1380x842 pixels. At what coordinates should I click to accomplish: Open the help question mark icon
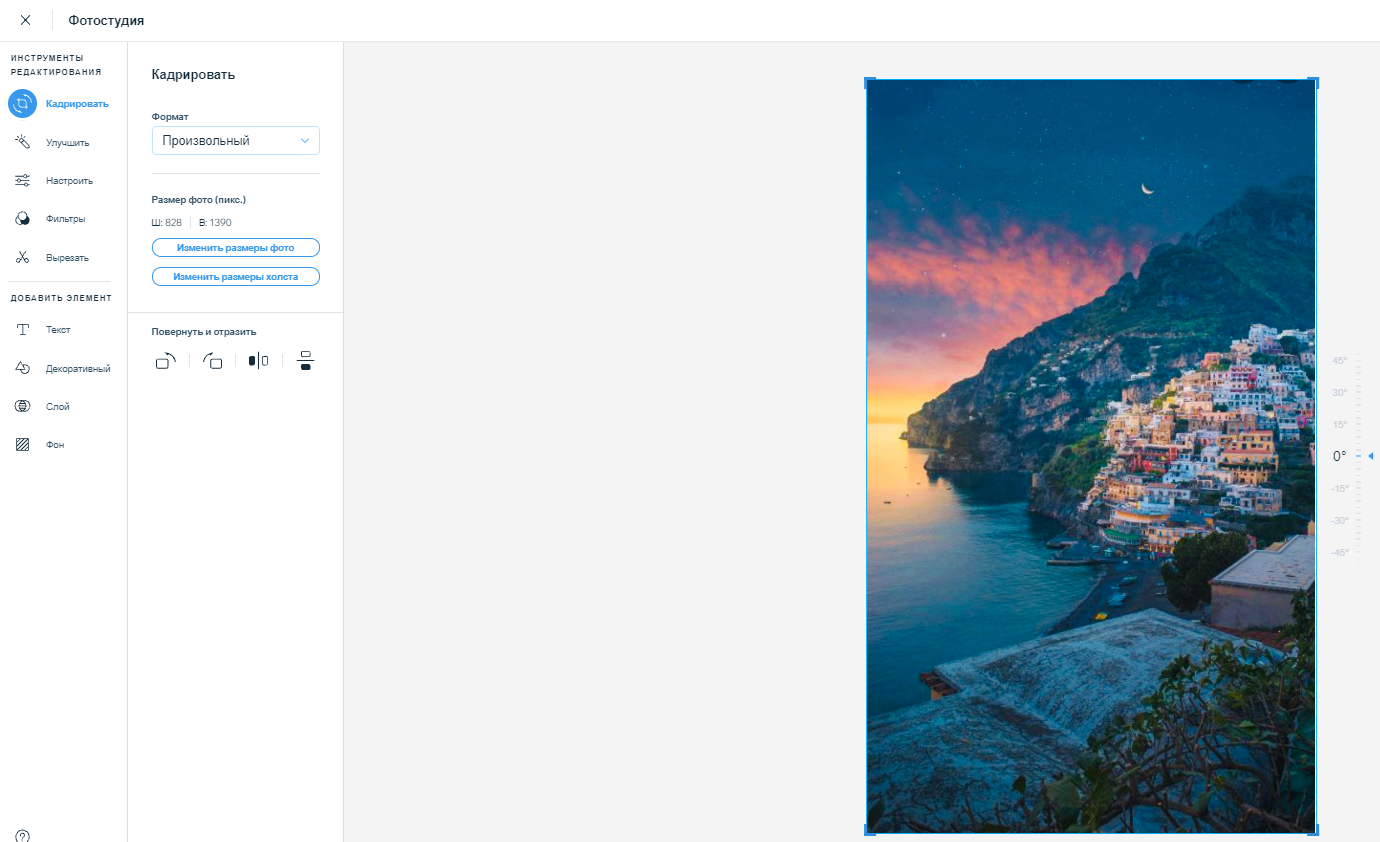point(22,836)
